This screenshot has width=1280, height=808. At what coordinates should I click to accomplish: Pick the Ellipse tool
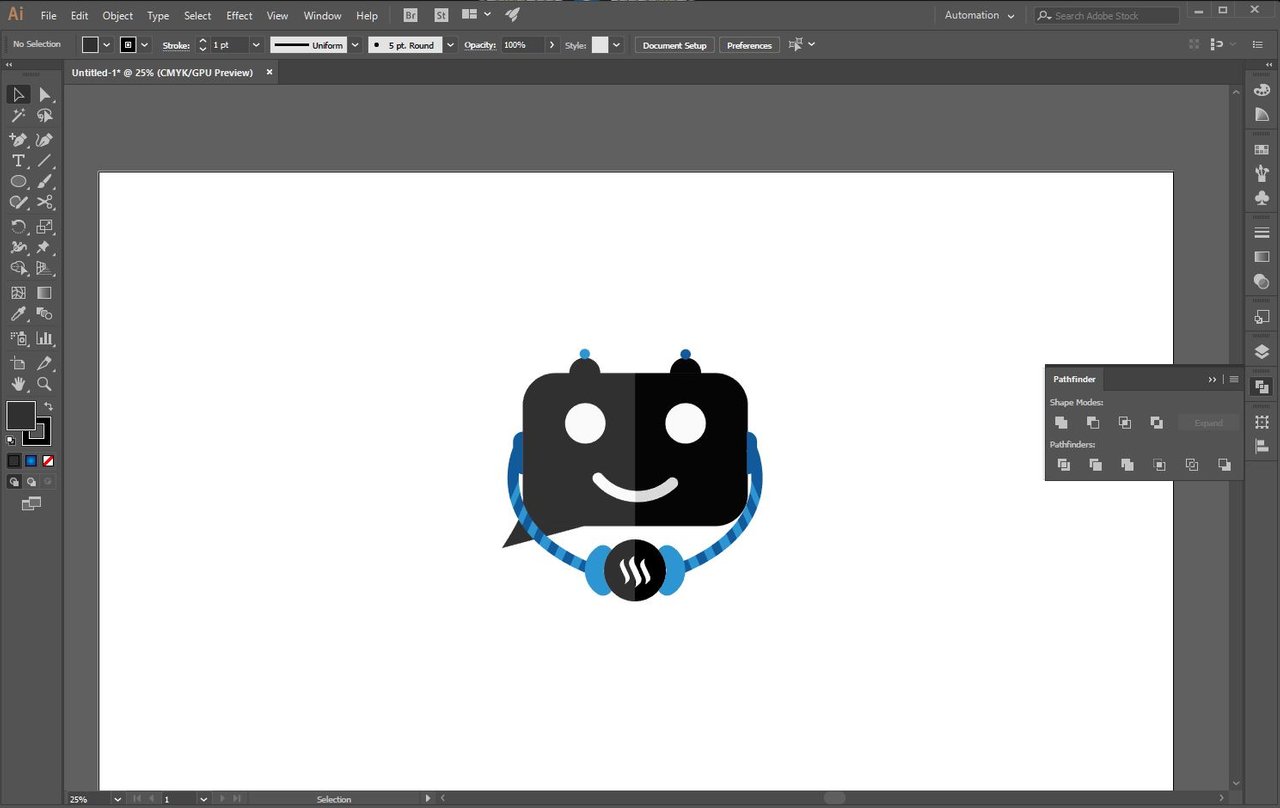[x=18, y=182]
